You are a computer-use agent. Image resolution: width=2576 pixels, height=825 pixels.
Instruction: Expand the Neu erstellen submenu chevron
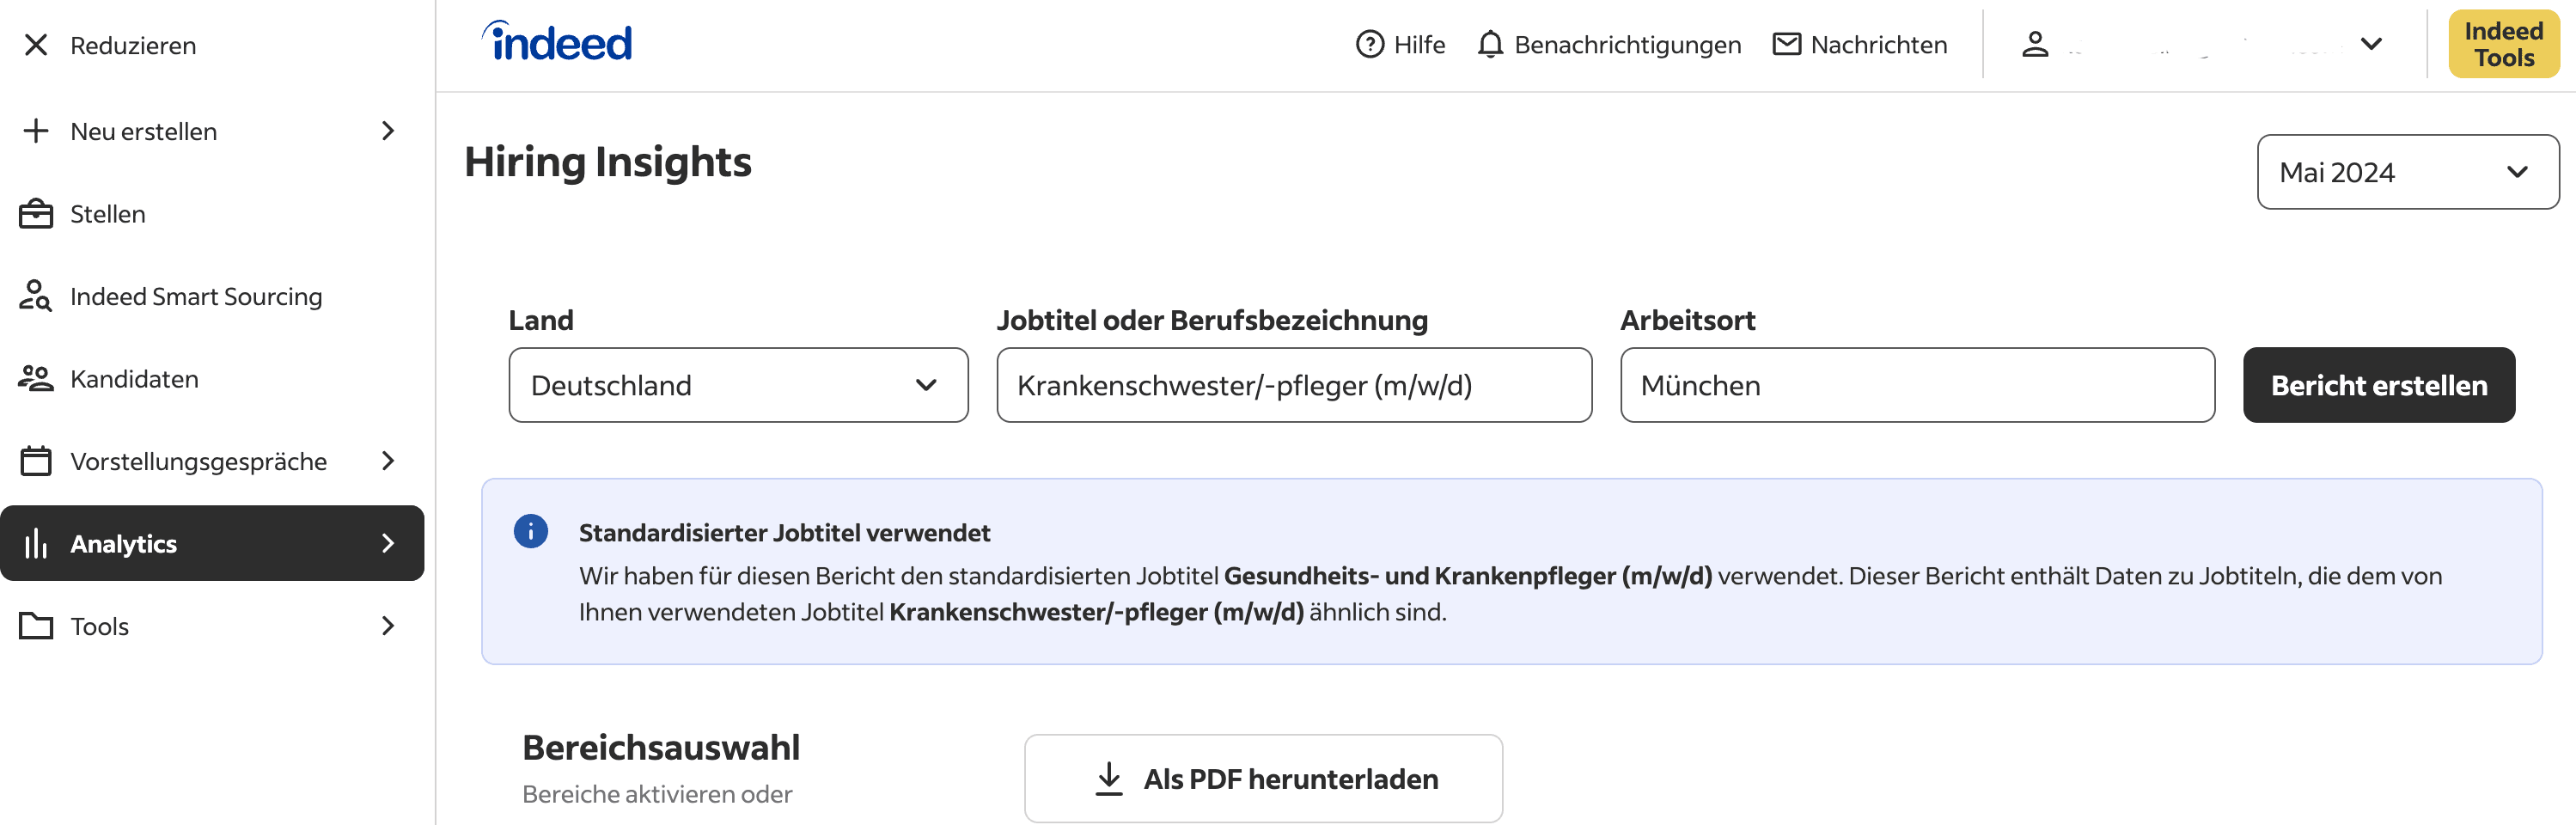pos(388,131)
